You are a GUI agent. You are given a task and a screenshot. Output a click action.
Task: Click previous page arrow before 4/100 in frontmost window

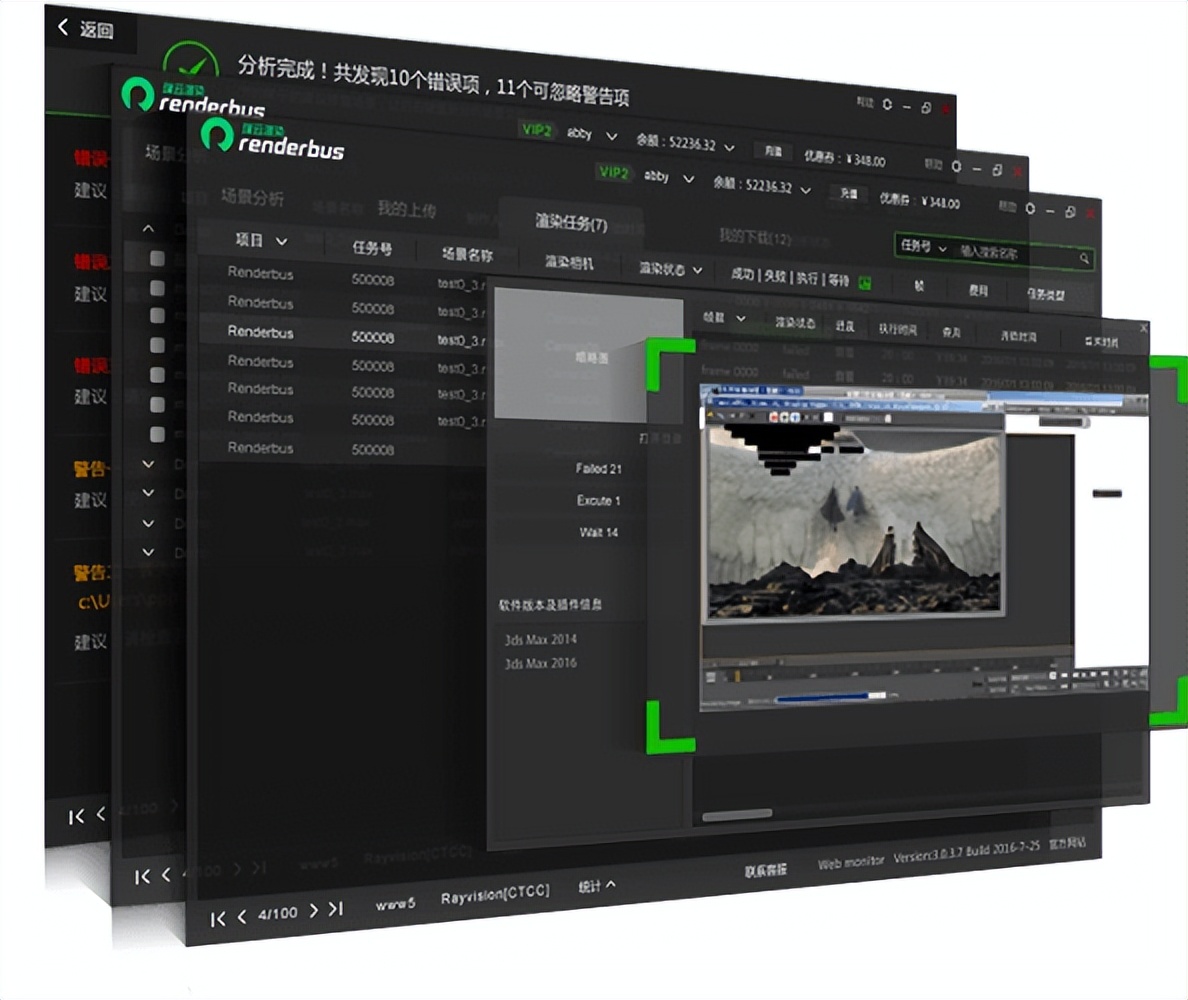(242, 916)
